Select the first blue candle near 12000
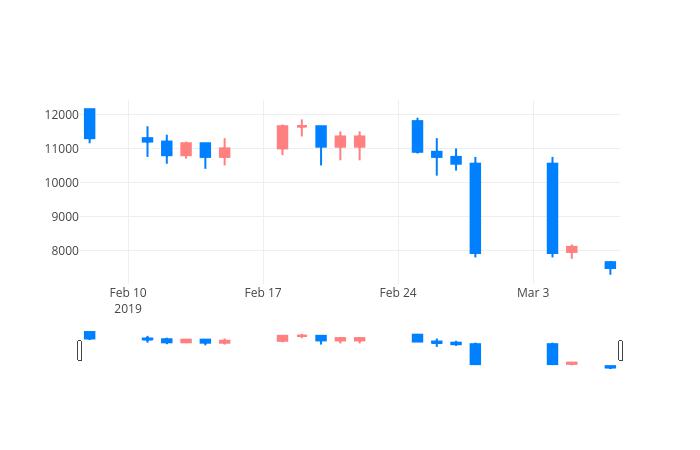 [x=90, y=125]
